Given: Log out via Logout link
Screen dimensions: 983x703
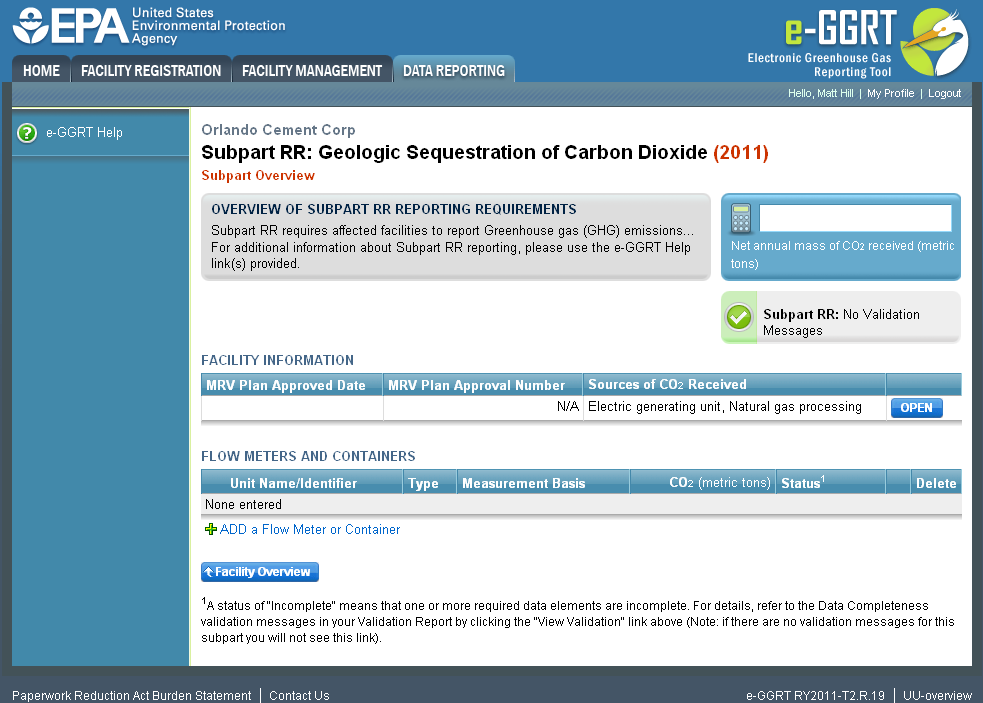Looking at the screenshot, I should [944, 93].
